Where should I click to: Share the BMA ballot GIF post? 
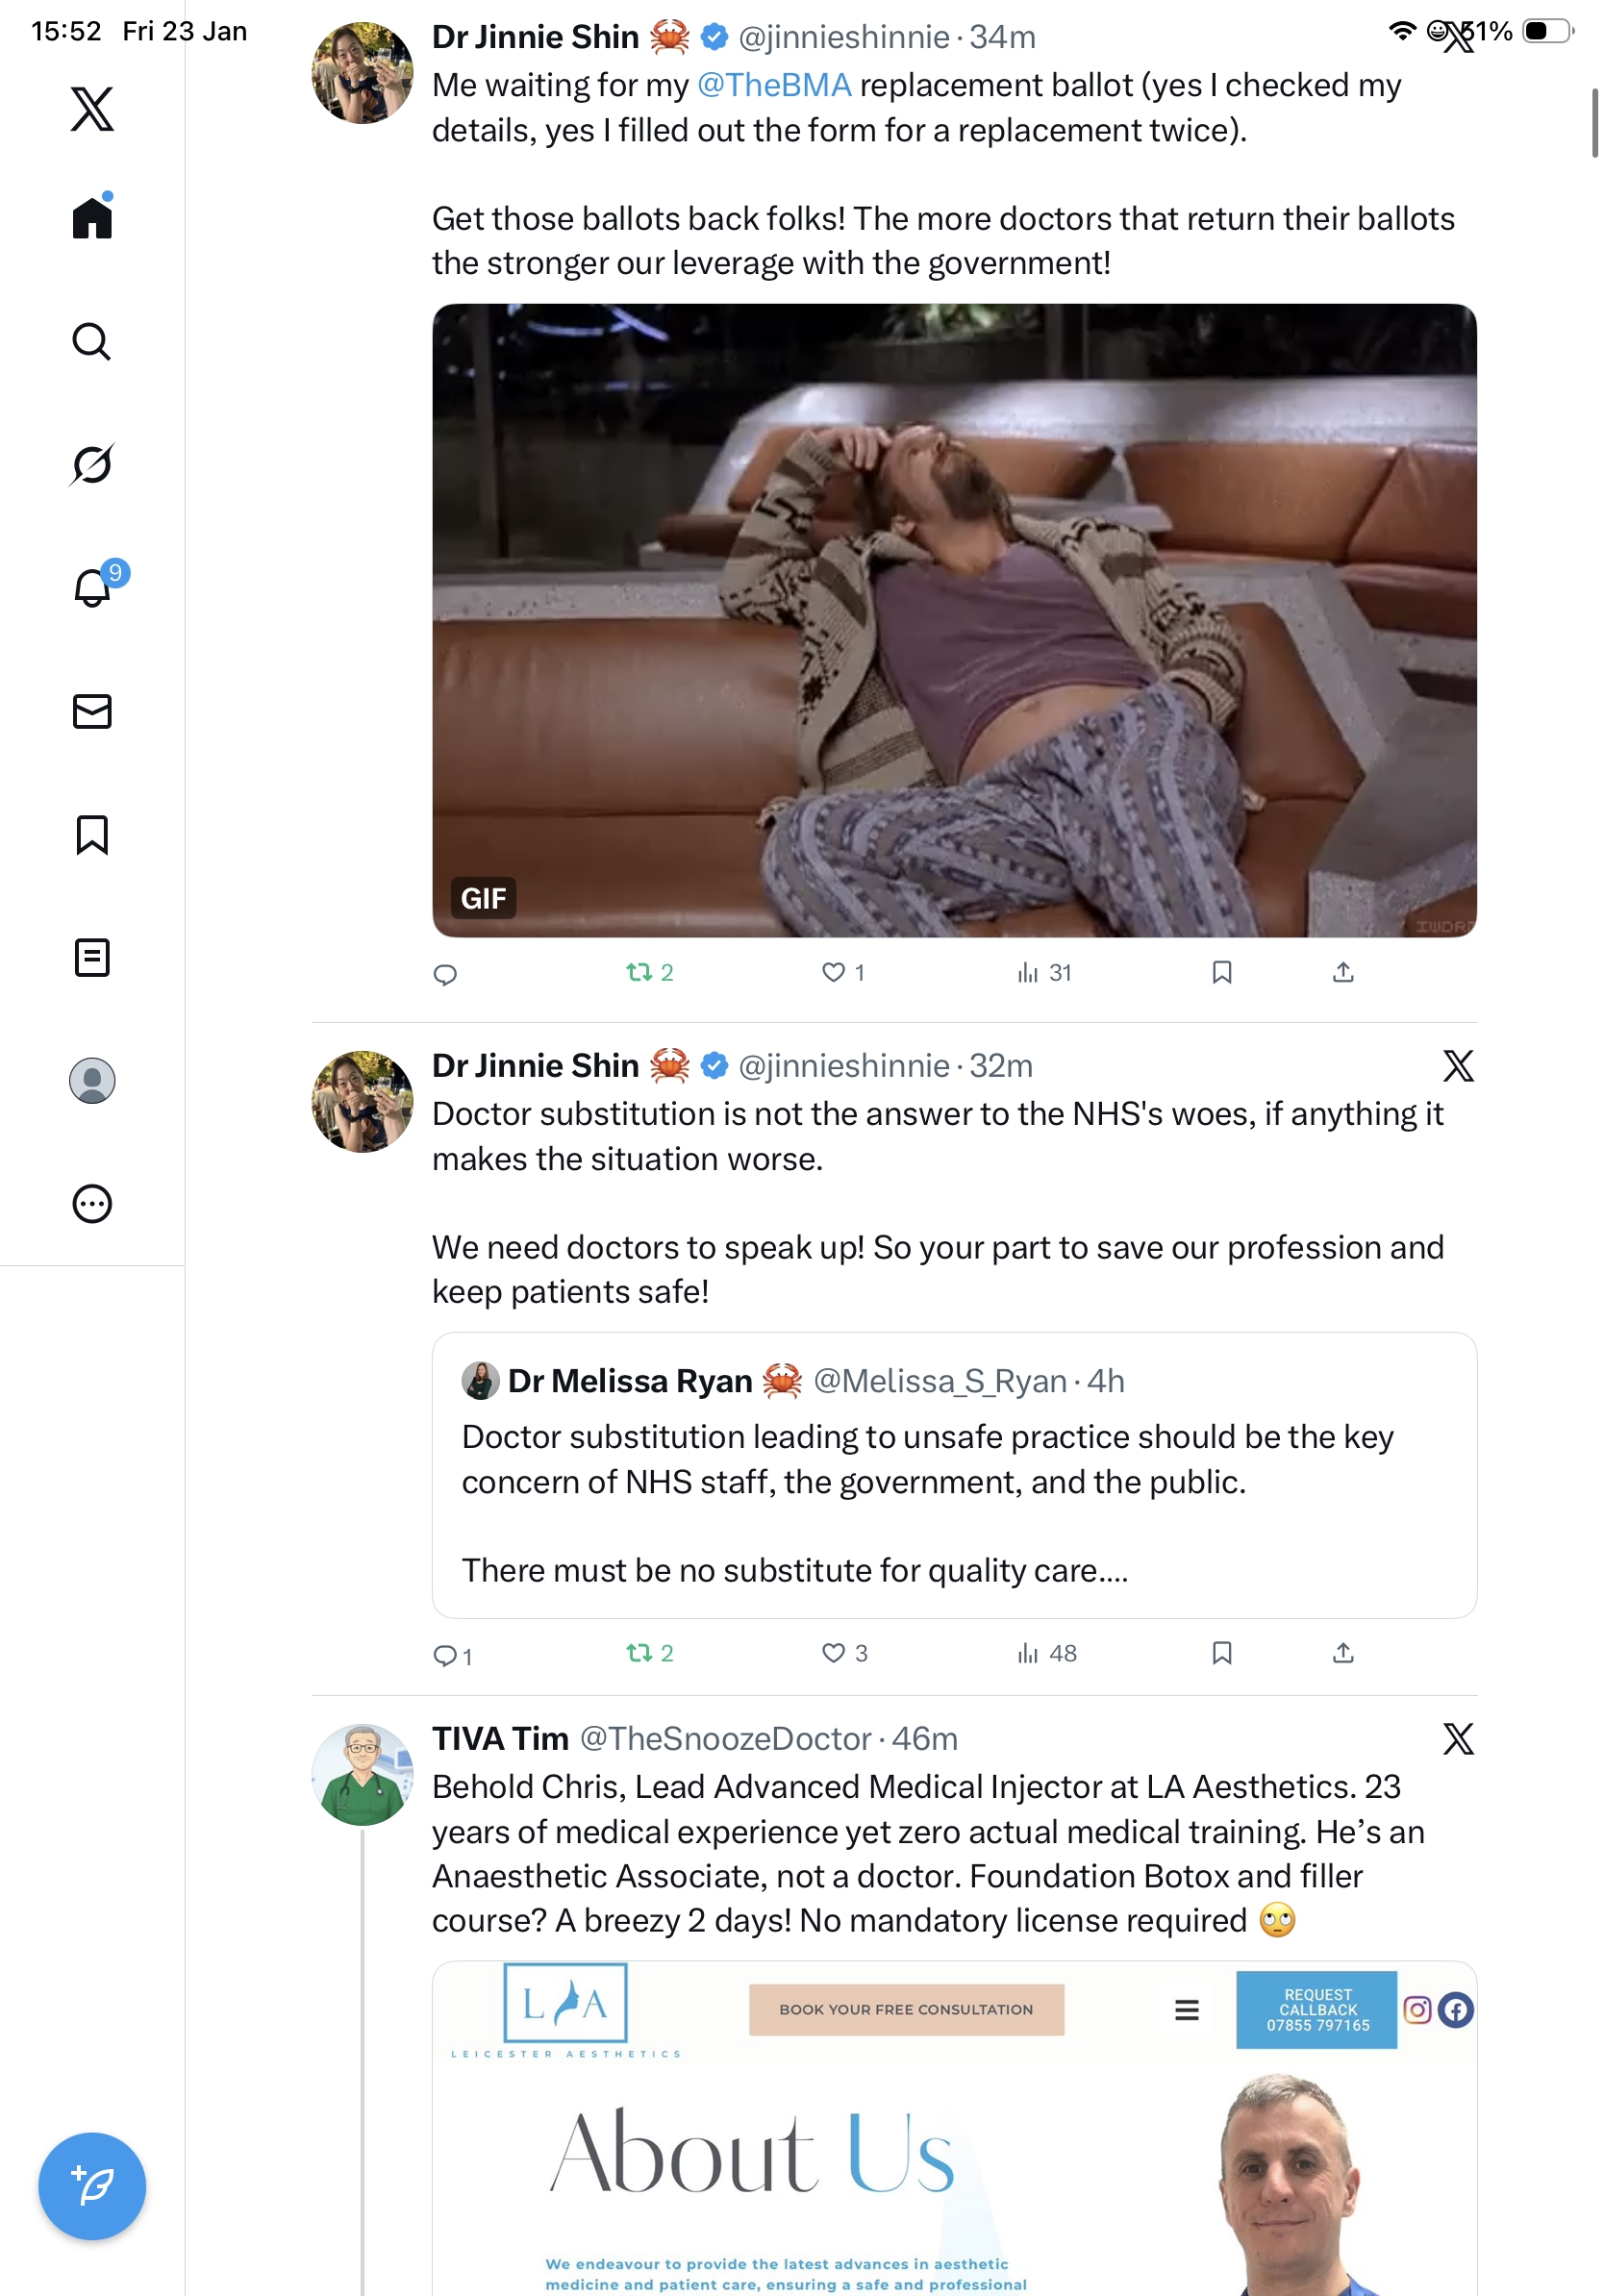(x=1343, y=972)
